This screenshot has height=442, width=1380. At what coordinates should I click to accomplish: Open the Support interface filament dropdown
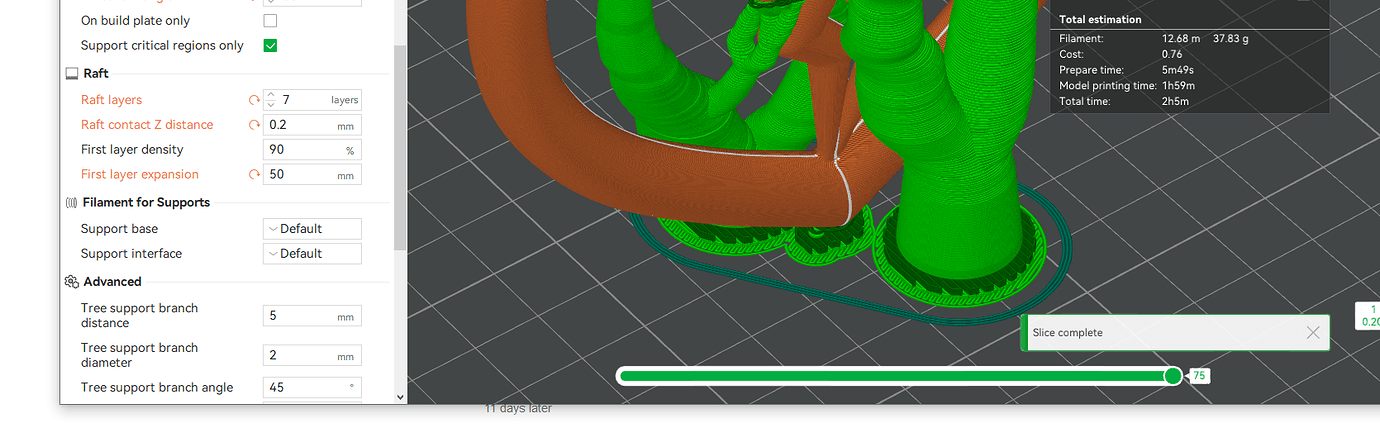click(x=312, y=254)
